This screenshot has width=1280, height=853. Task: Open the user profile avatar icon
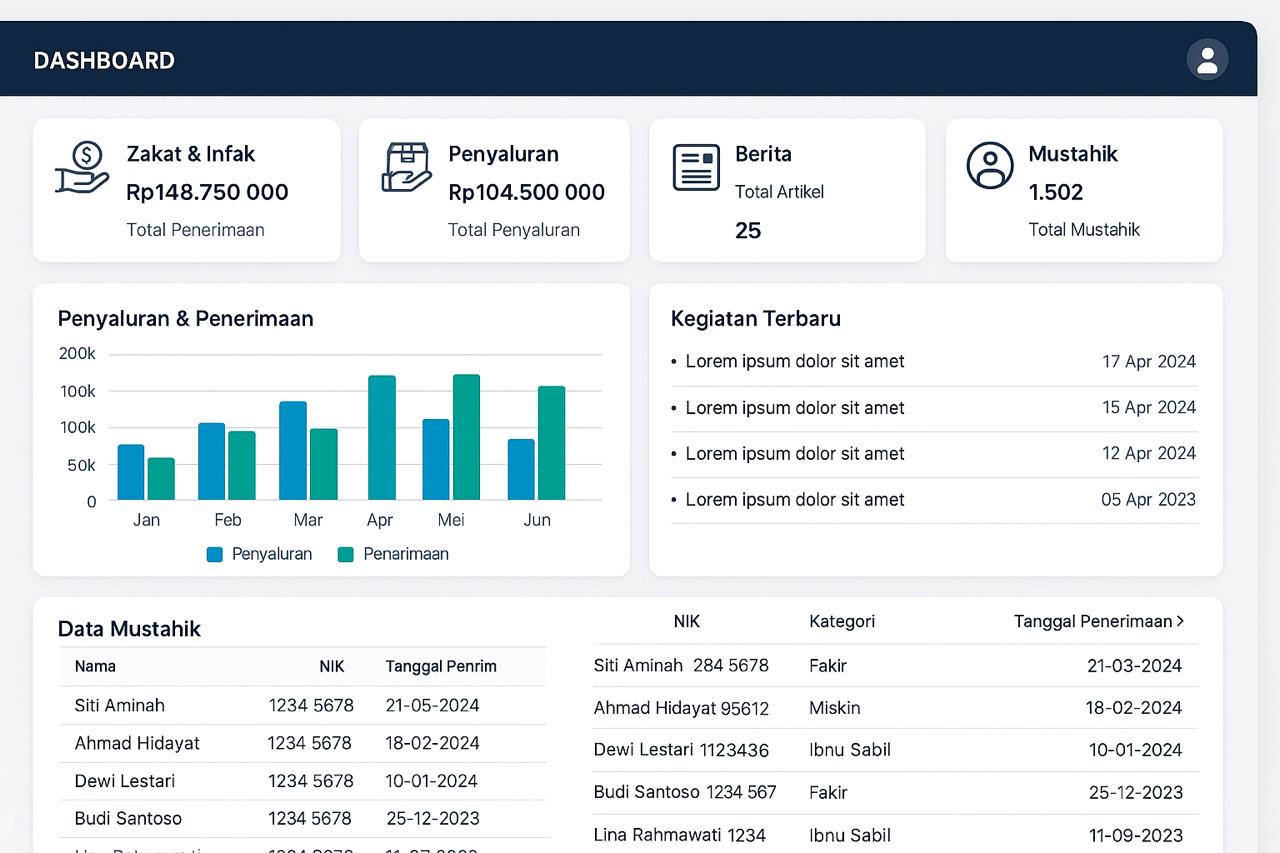[1207, 59]
